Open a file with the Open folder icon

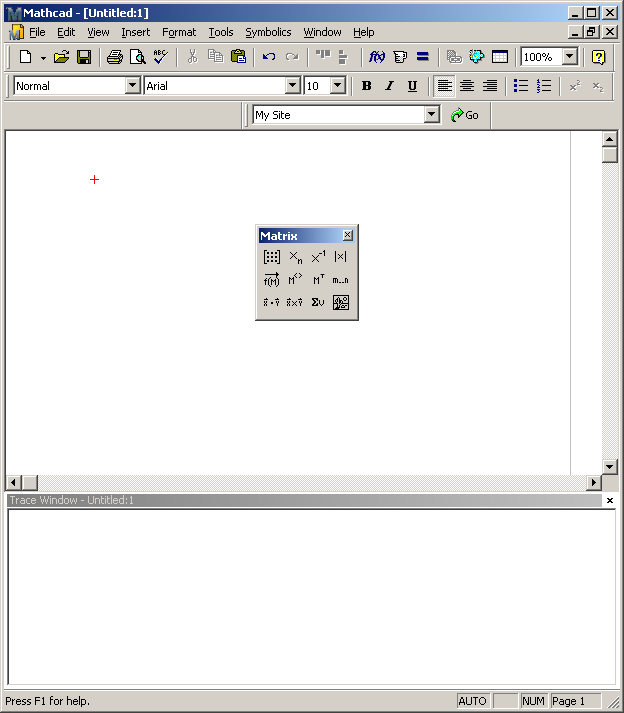pyautogui.click(x=61, y=57)
